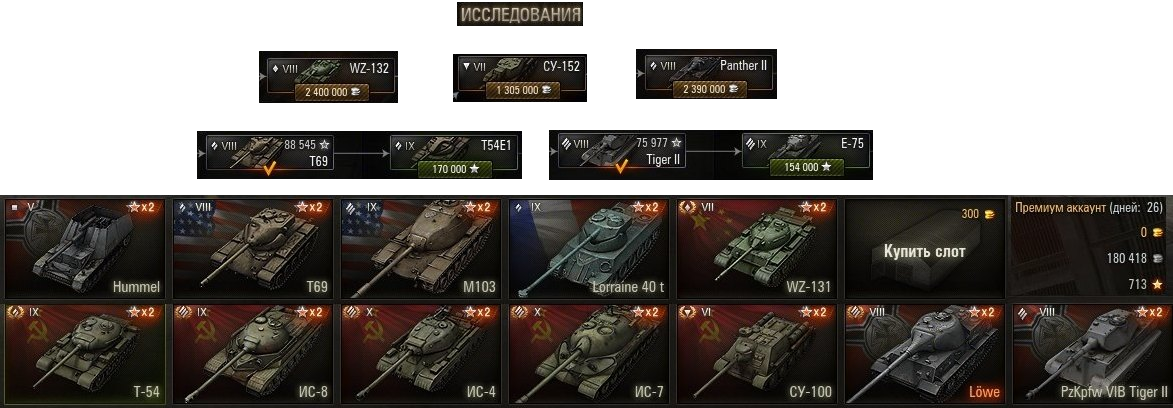
Task: Click the 1 305 000 price on СУ-152
Action: (519, 90)
